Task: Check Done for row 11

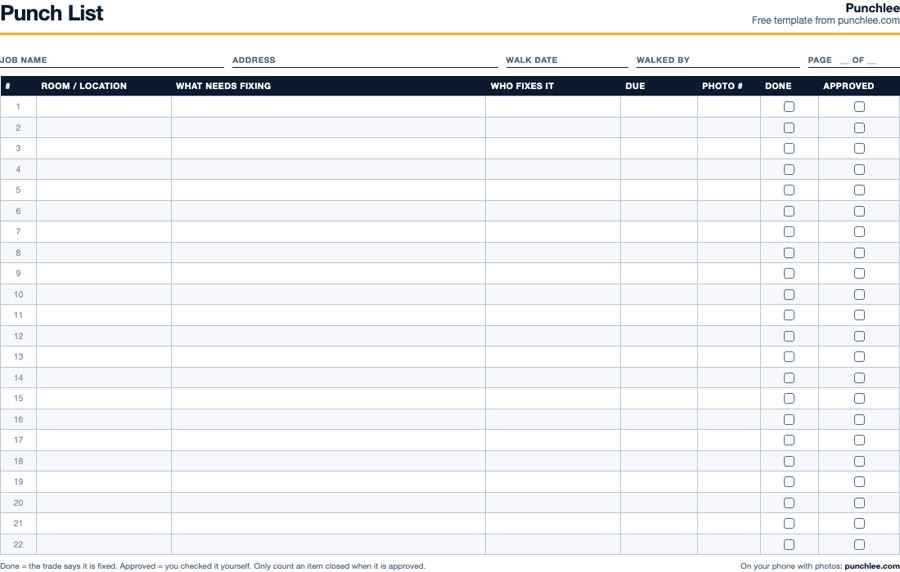Action: pos(789,315)
